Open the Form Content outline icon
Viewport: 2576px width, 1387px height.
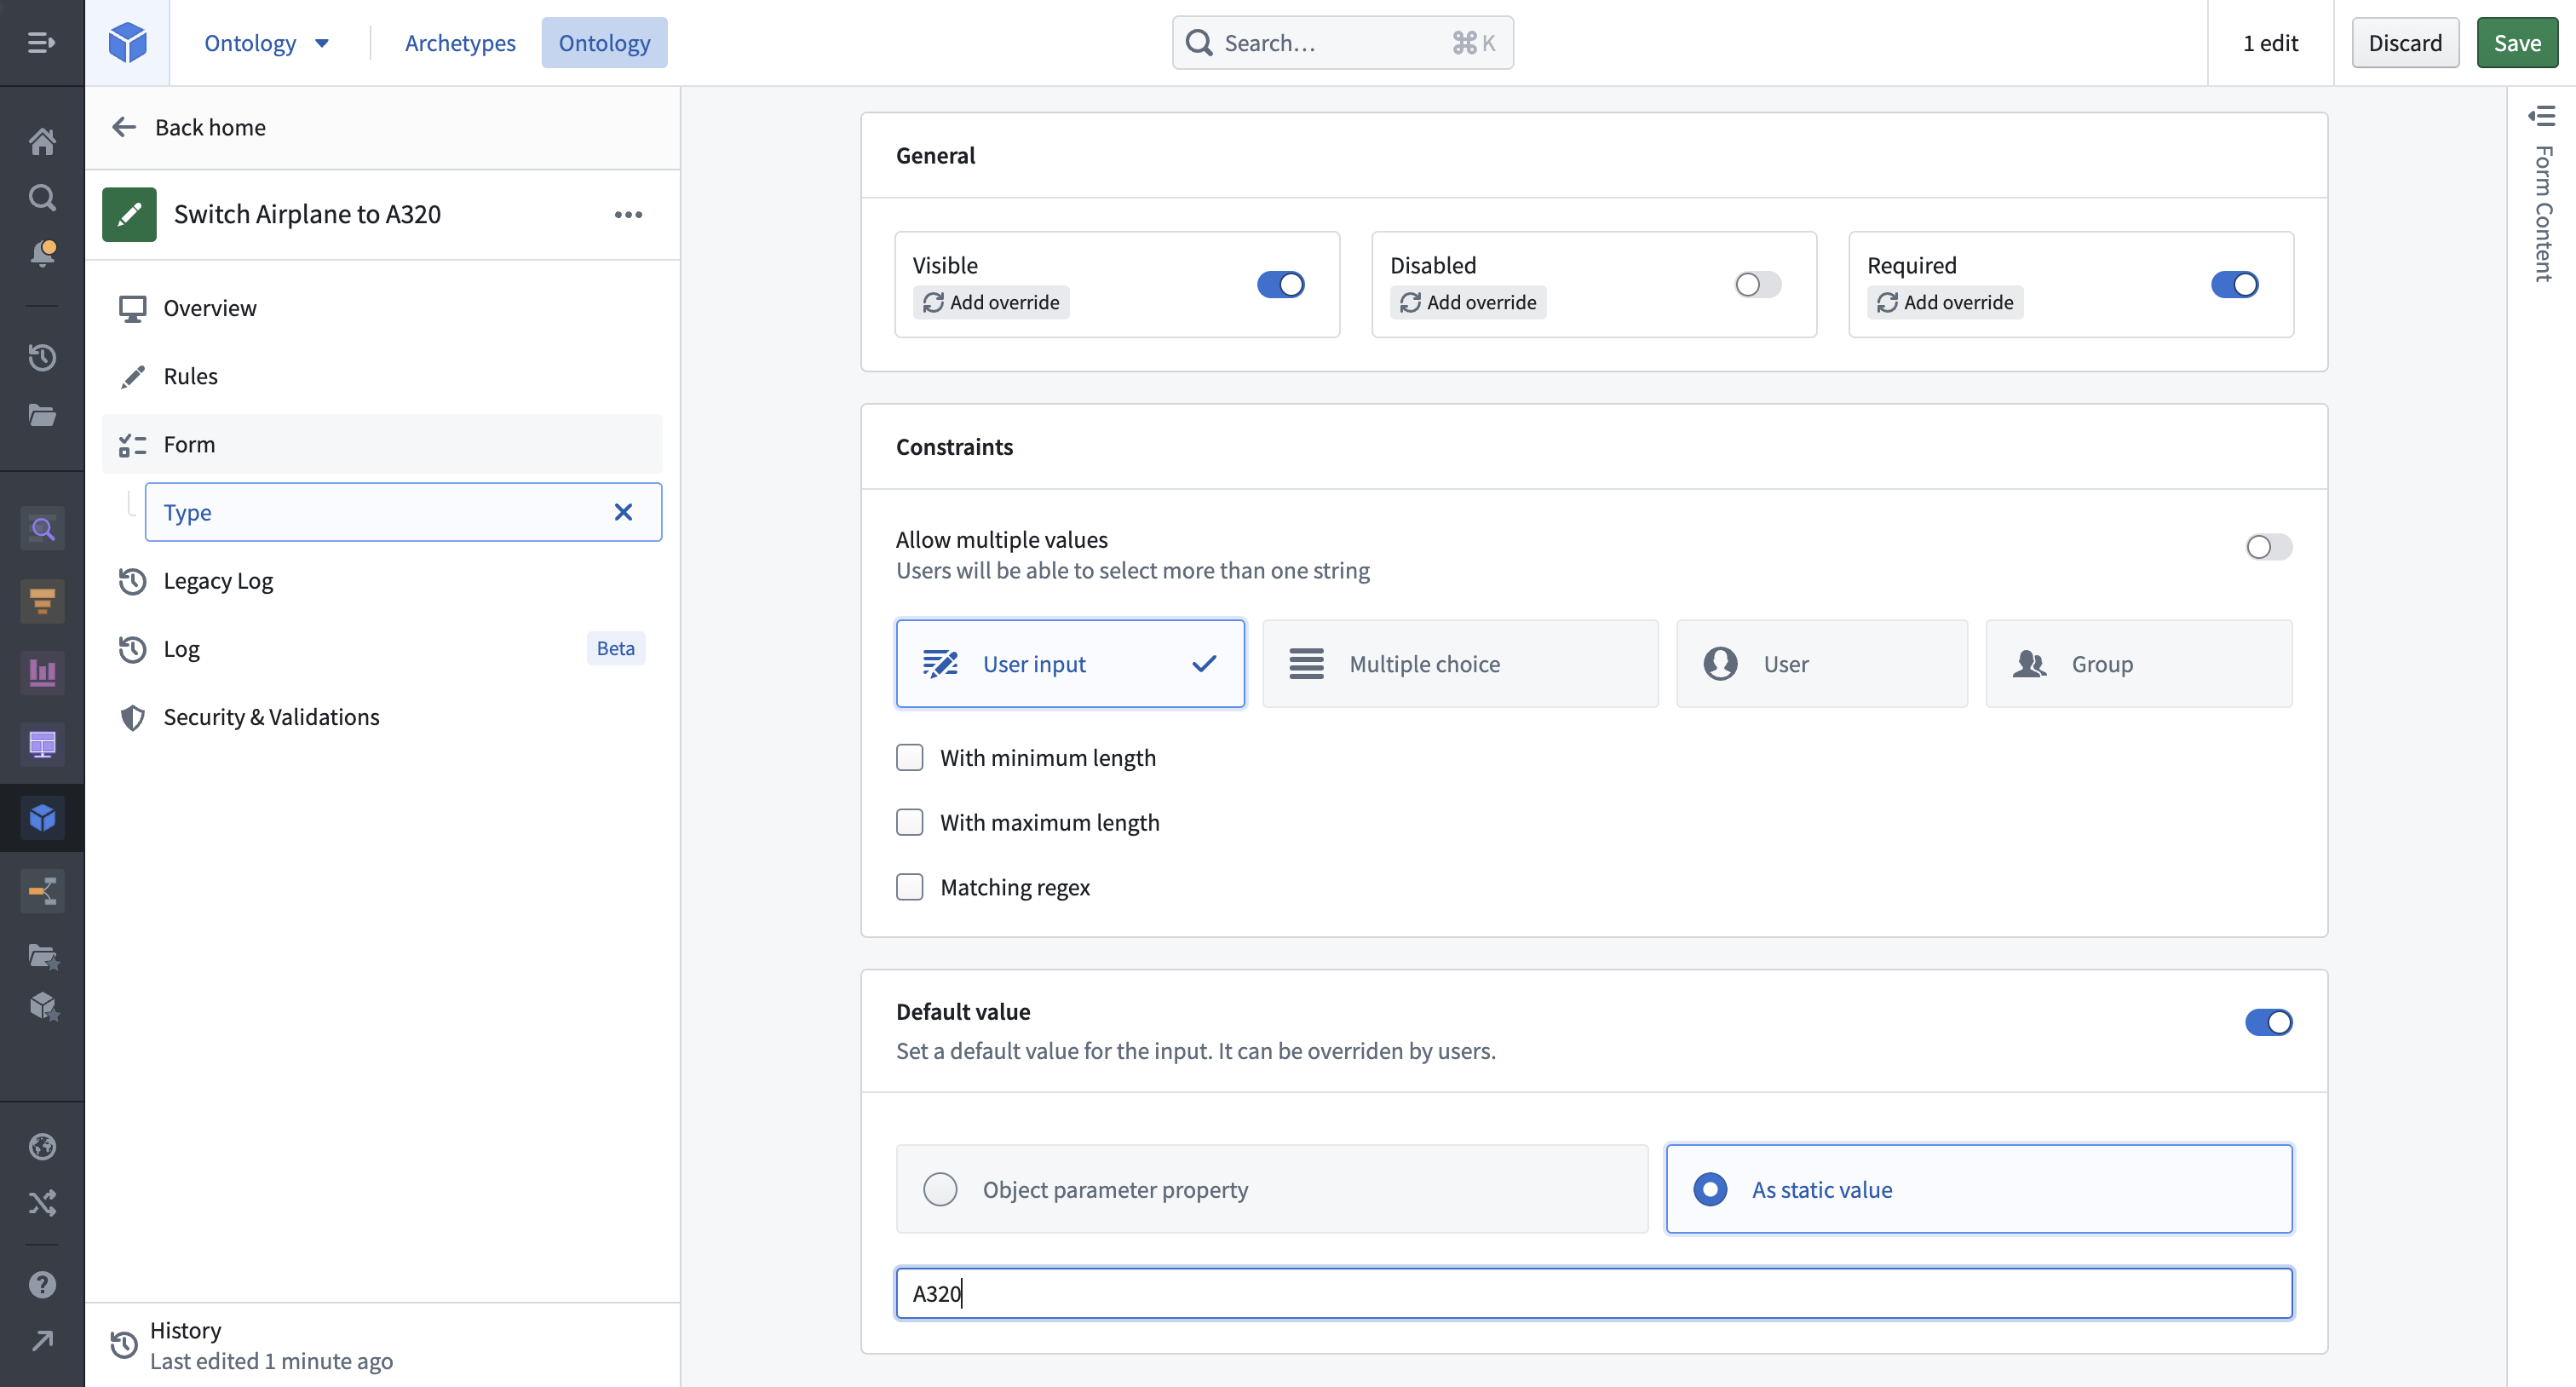coord(2542,116)
